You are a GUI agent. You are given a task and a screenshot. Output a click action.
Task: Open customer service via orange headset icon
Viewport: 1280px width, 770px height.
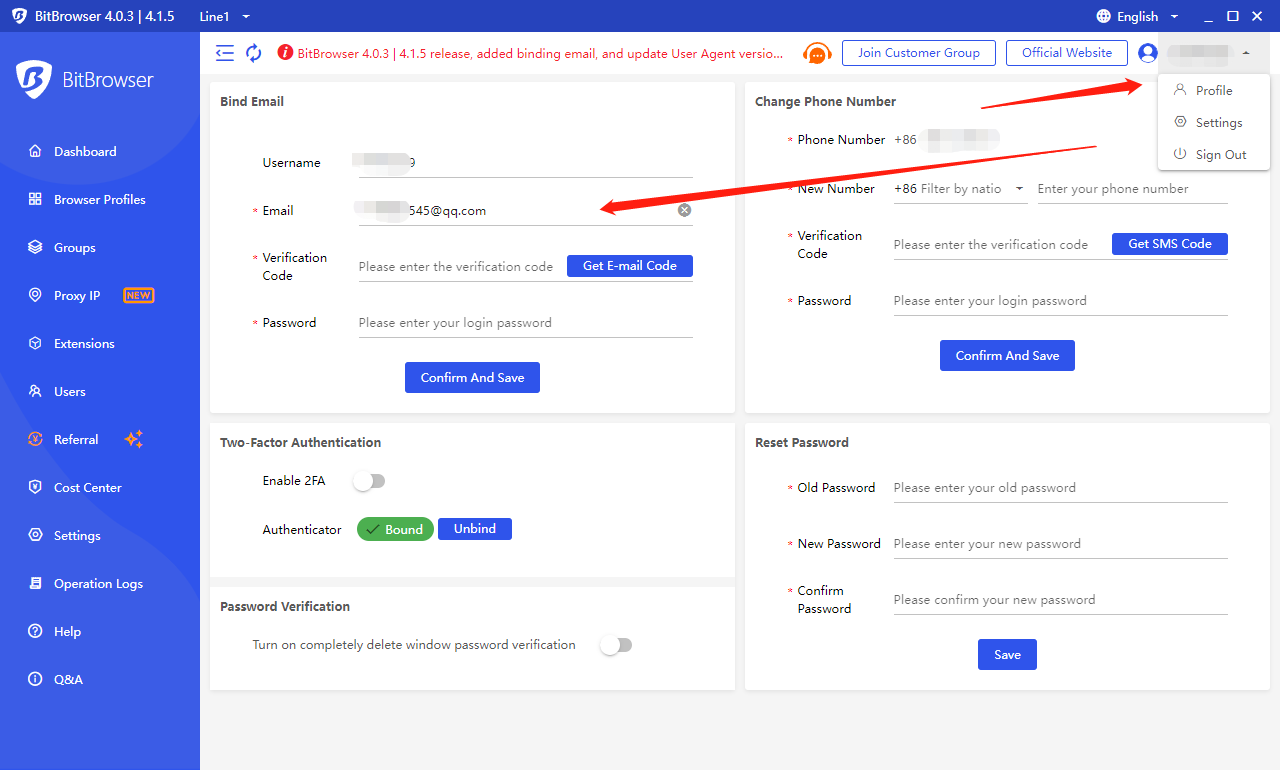coord(818,54)
